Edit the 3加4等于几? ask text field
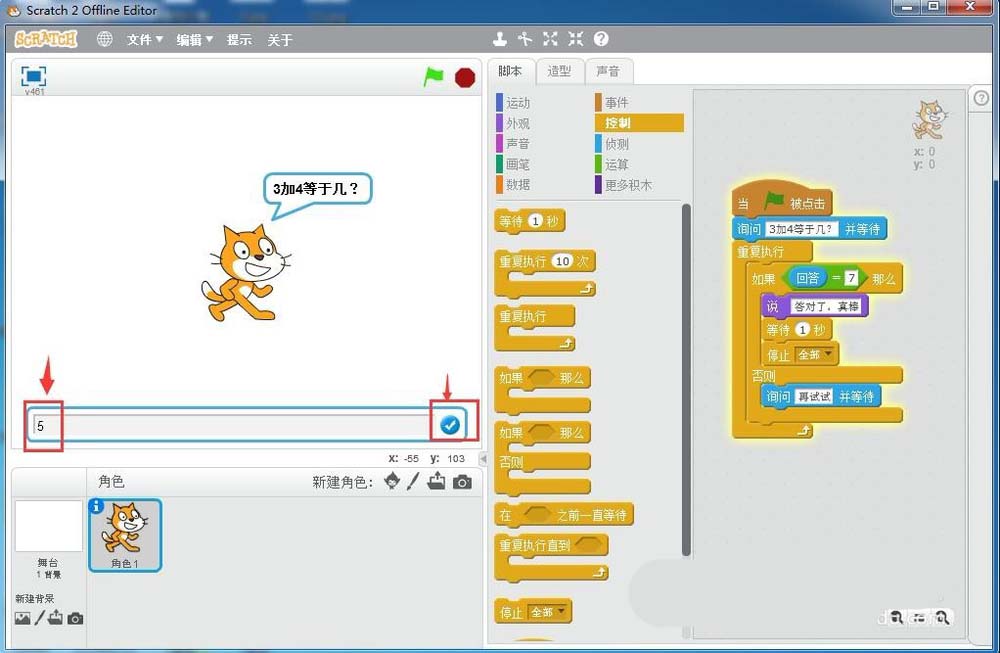 801,229
